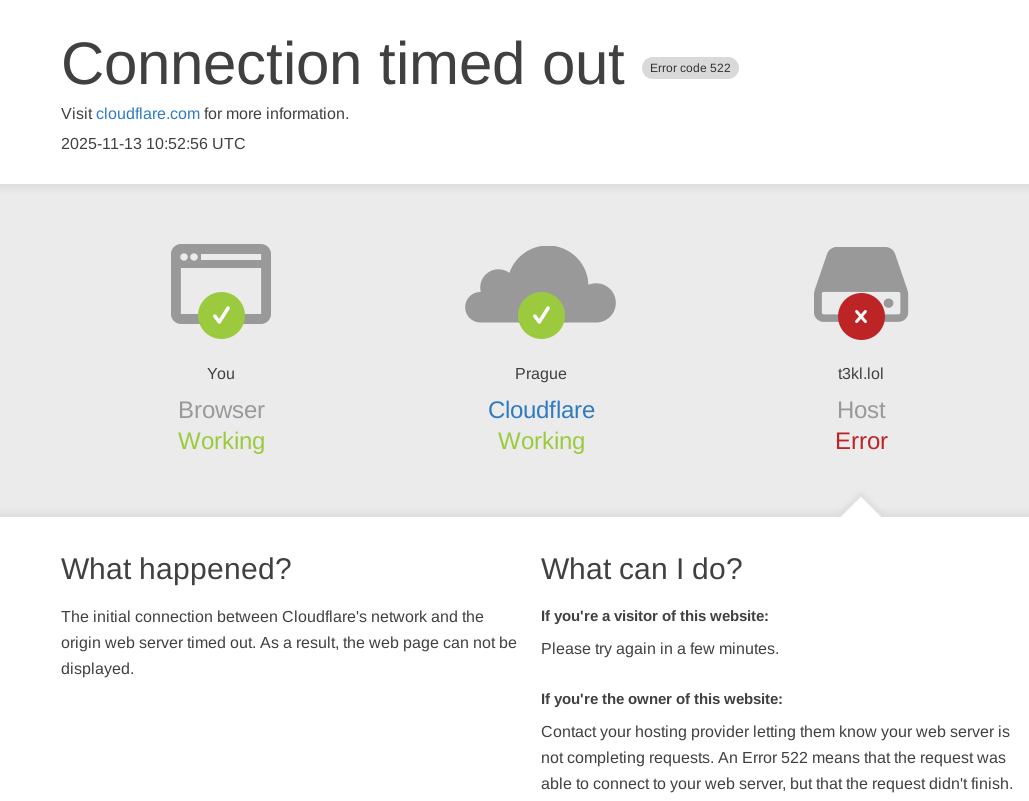Click the 2025-11-13 UTC timestamp
1029x801 pixels.
[x=153, y=144]
